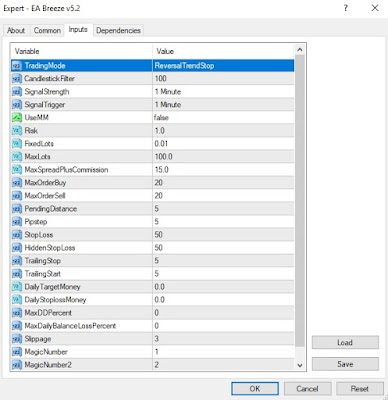Screen dimensions: 388x400
Task: Click the icon next to StopLoss
Action: pyautogui.click(x=17, y=235)
